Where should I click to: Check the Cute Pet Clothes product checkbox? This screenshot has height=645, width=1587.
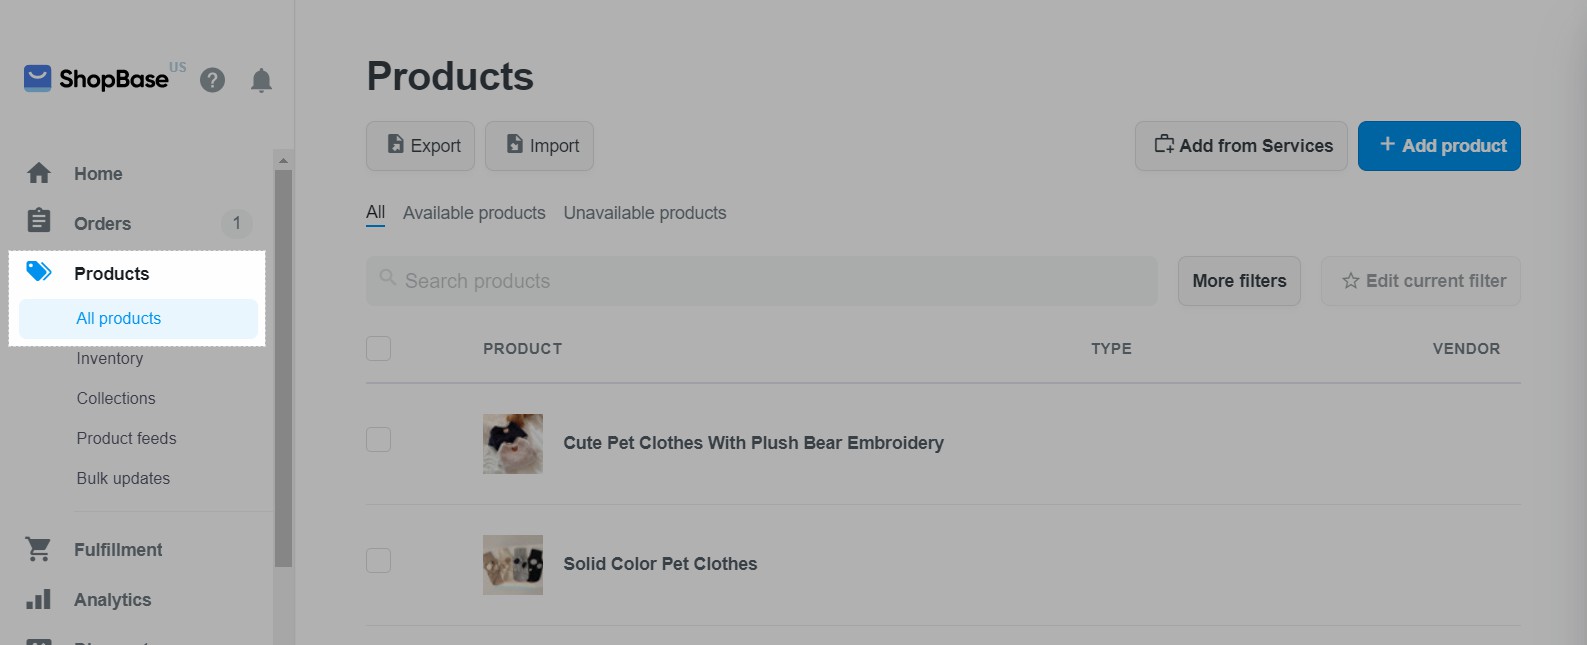point(378,439)
